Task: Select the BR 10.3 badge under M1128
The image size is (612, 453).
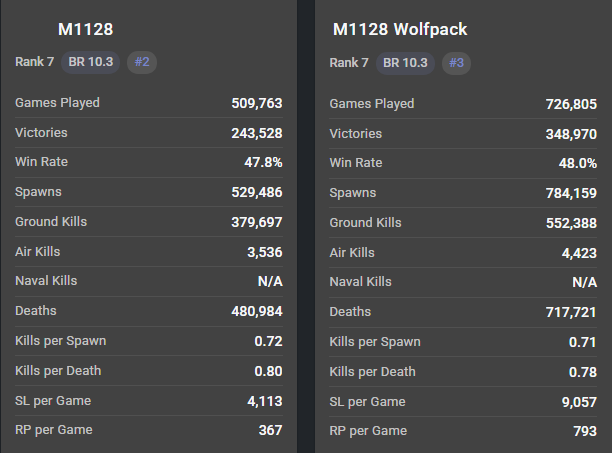Action: [91, 62]
